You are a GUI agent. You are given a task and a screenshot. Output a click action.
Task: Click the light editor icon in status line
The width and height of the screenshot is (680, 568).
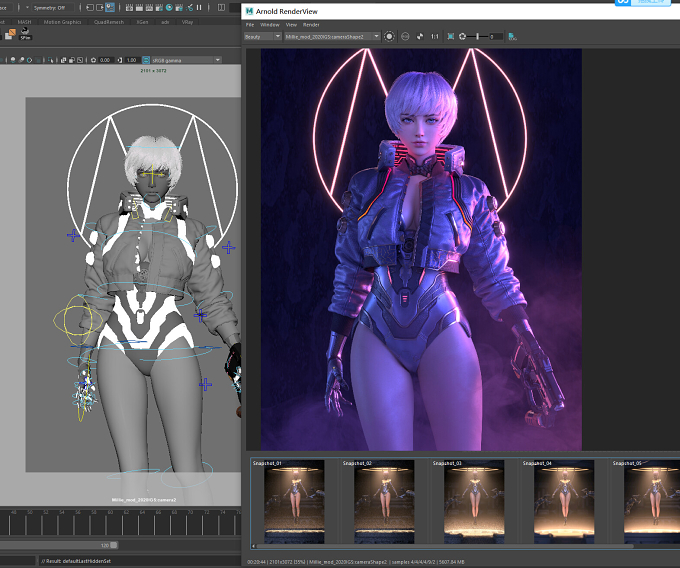[190, 8]
